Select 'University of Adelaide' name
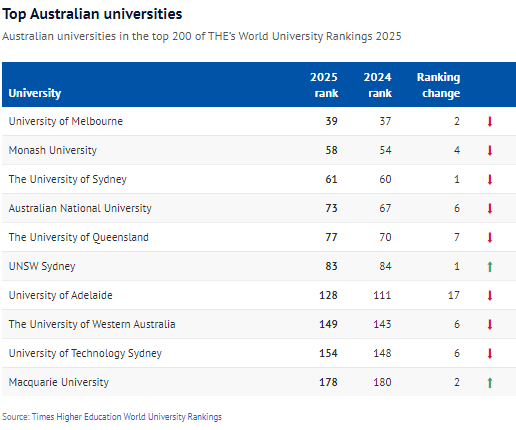Screen dimensions: 516x430 (61, 295)
